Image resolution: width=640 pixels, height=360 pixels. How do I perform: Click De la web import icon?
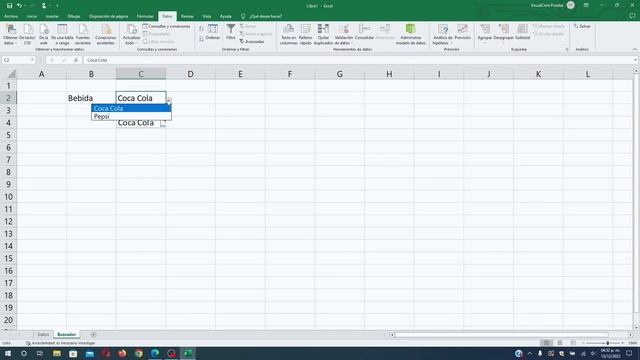click(x=44, y=34)
